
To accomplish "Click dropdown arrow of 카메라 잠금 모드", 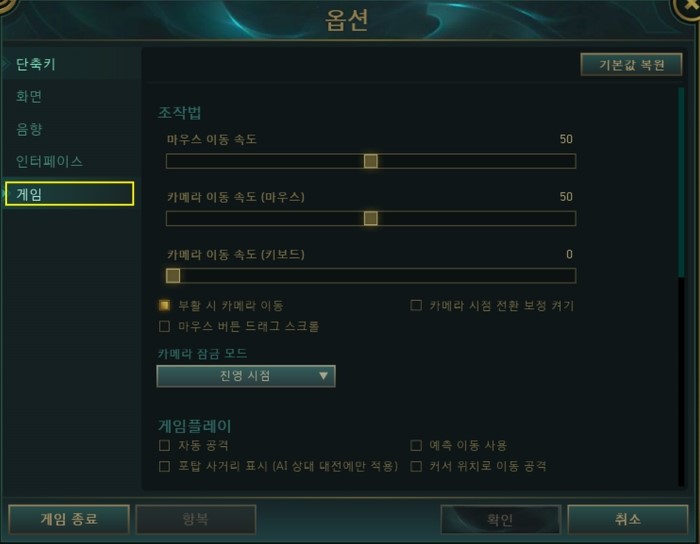I will [x=324, y=376].
